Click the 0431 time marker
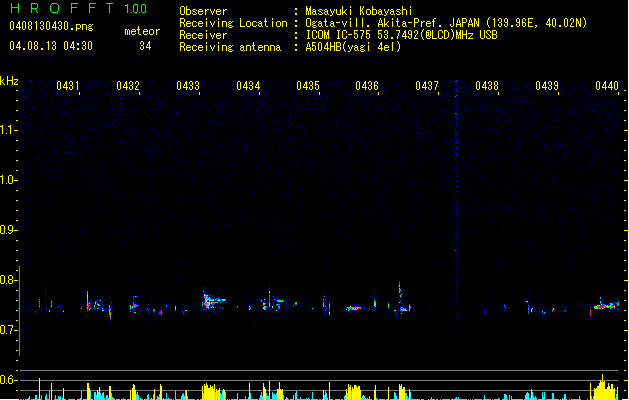 [67, 86]
